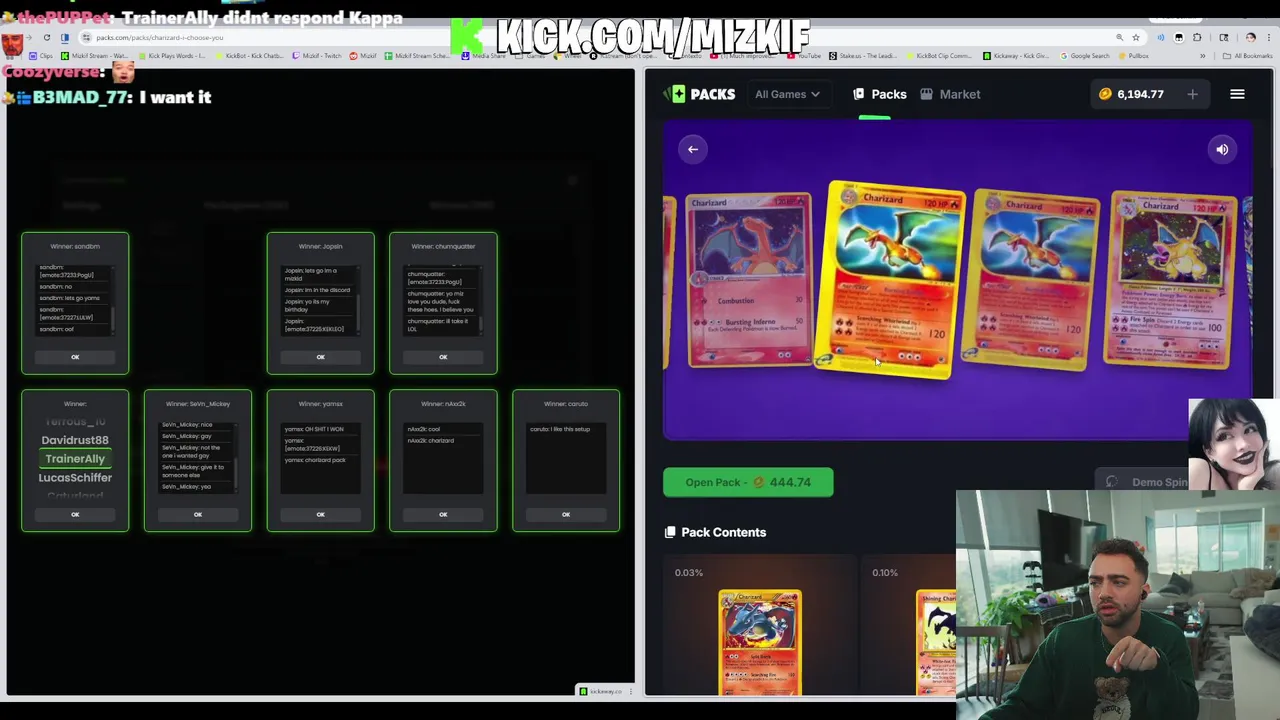This screenshot has height=720, width=1280.
Task: Click OK on Winner: SeVin_Mickey panel
Action: (198, 514)
